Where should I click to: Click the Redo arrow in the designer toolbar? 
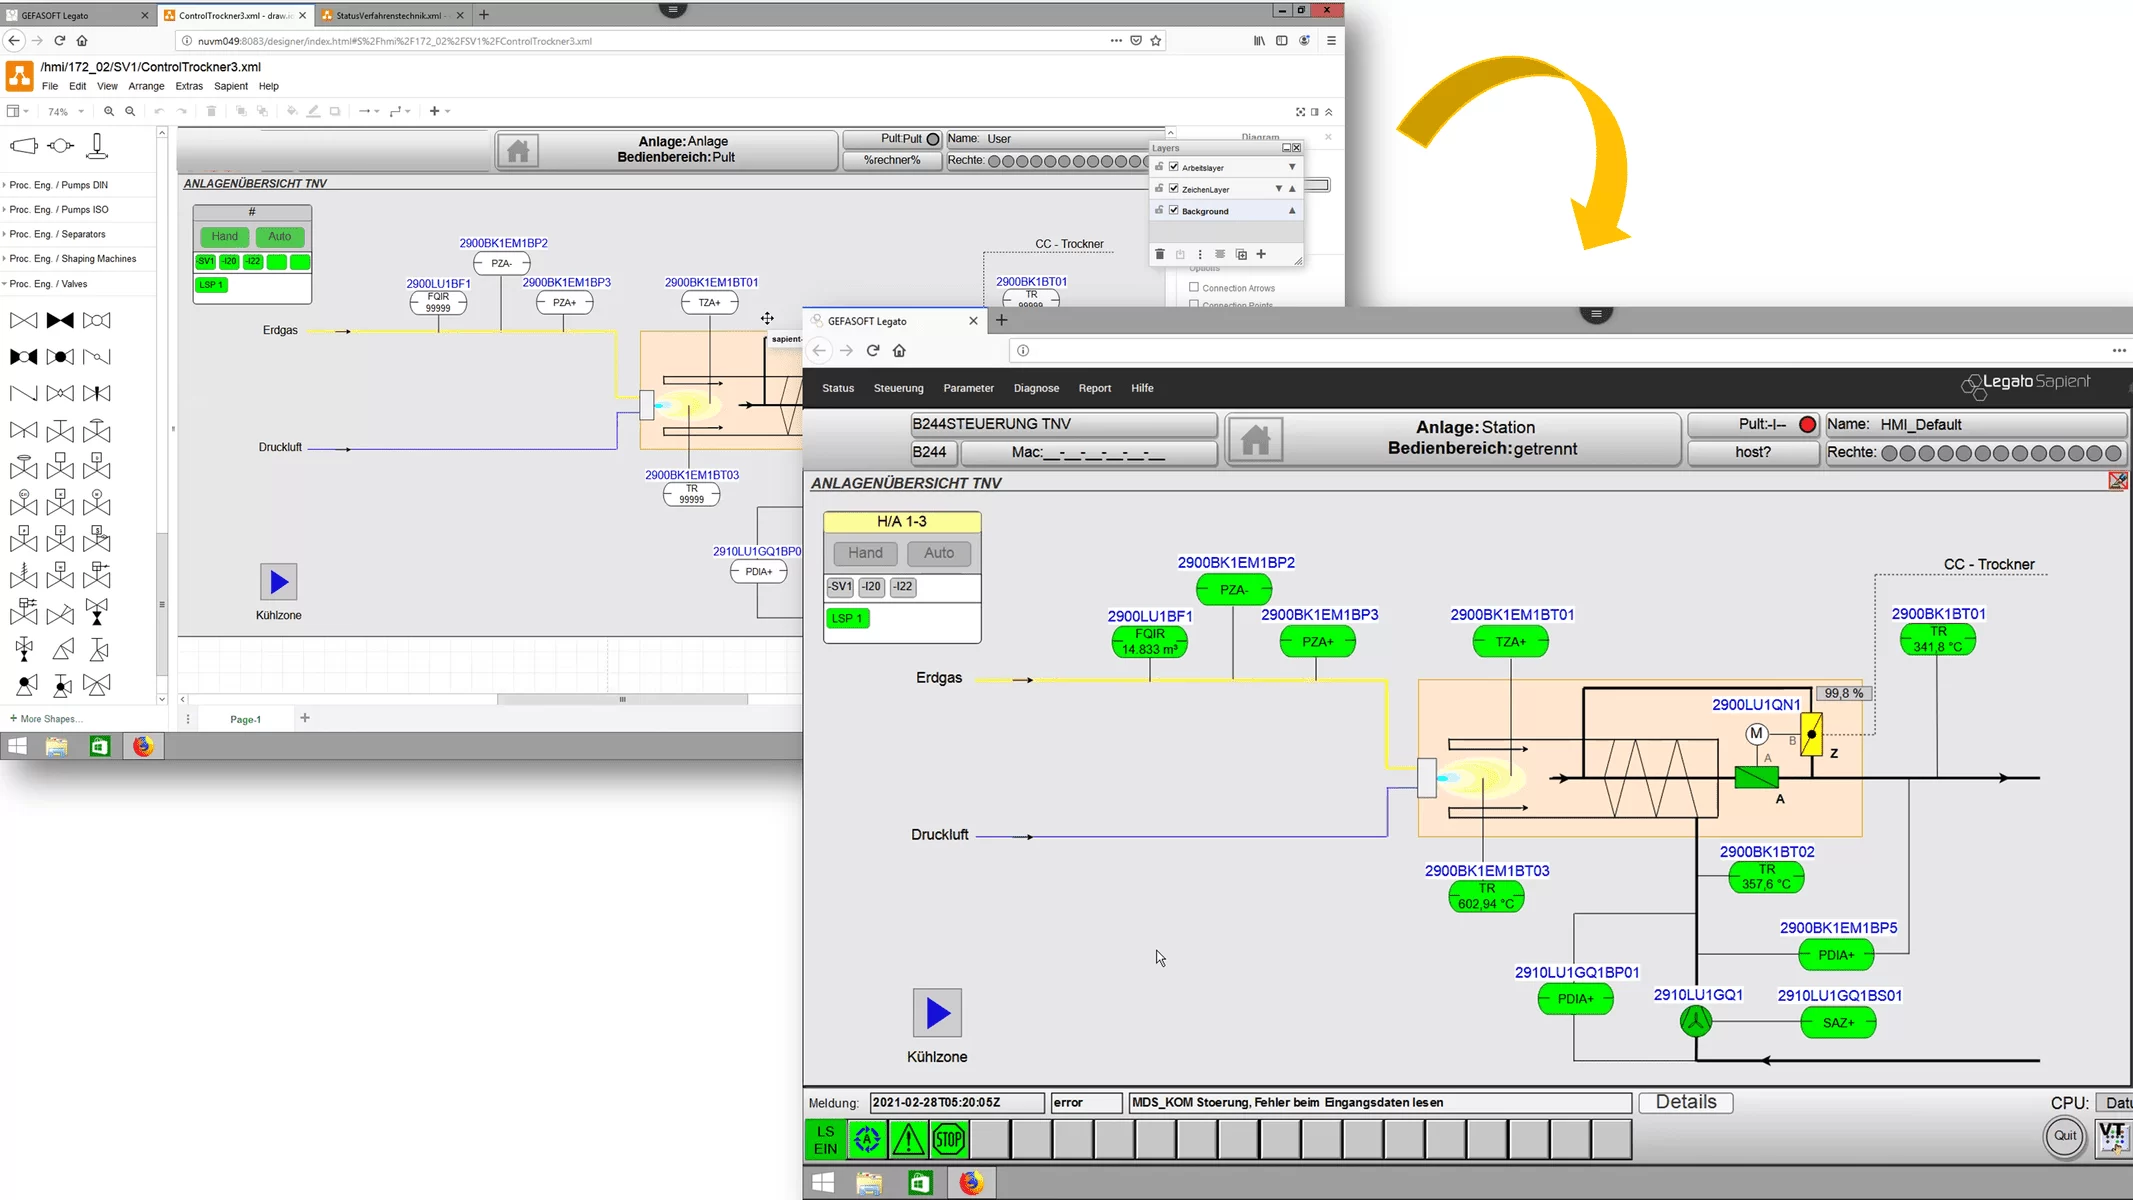click(x=182, y=111)
